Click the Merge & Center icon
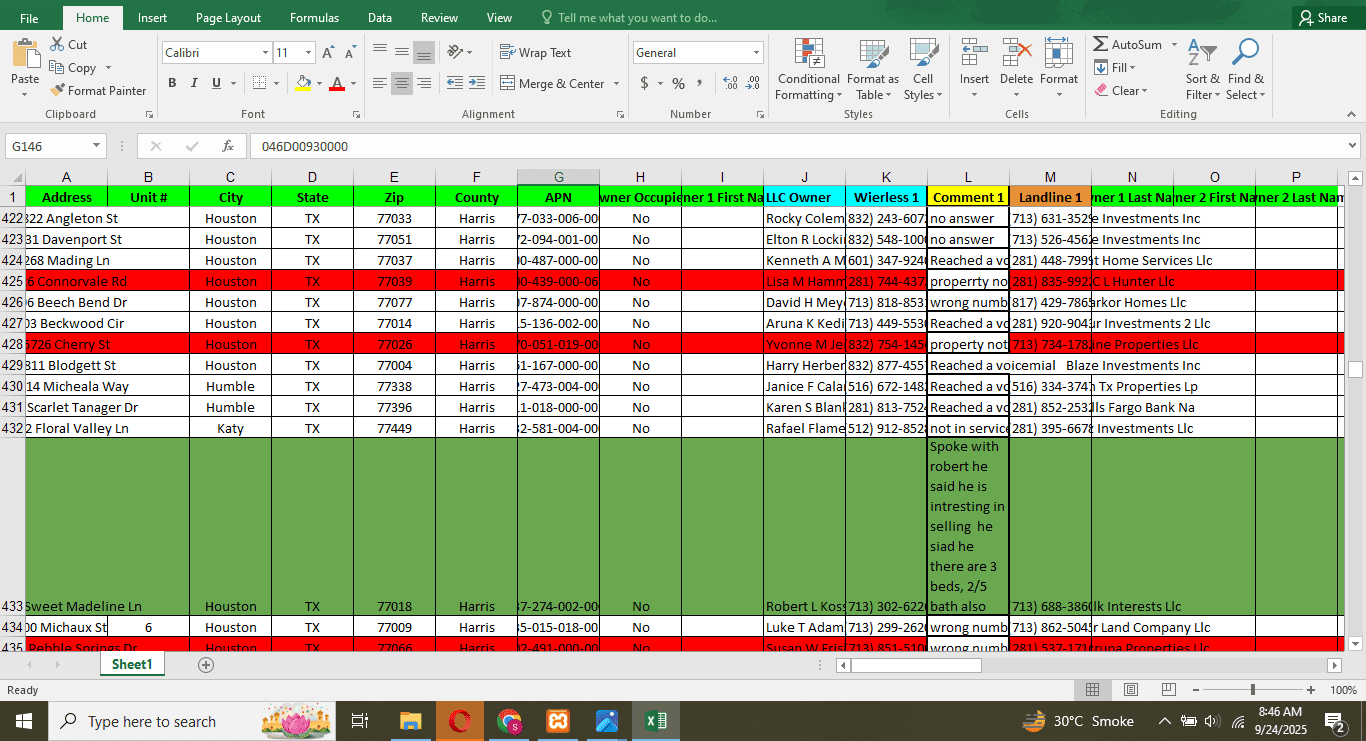Image resolution: width=1366 pixels, height=741 pixels. pyautogui.click(x=508, y=84)
